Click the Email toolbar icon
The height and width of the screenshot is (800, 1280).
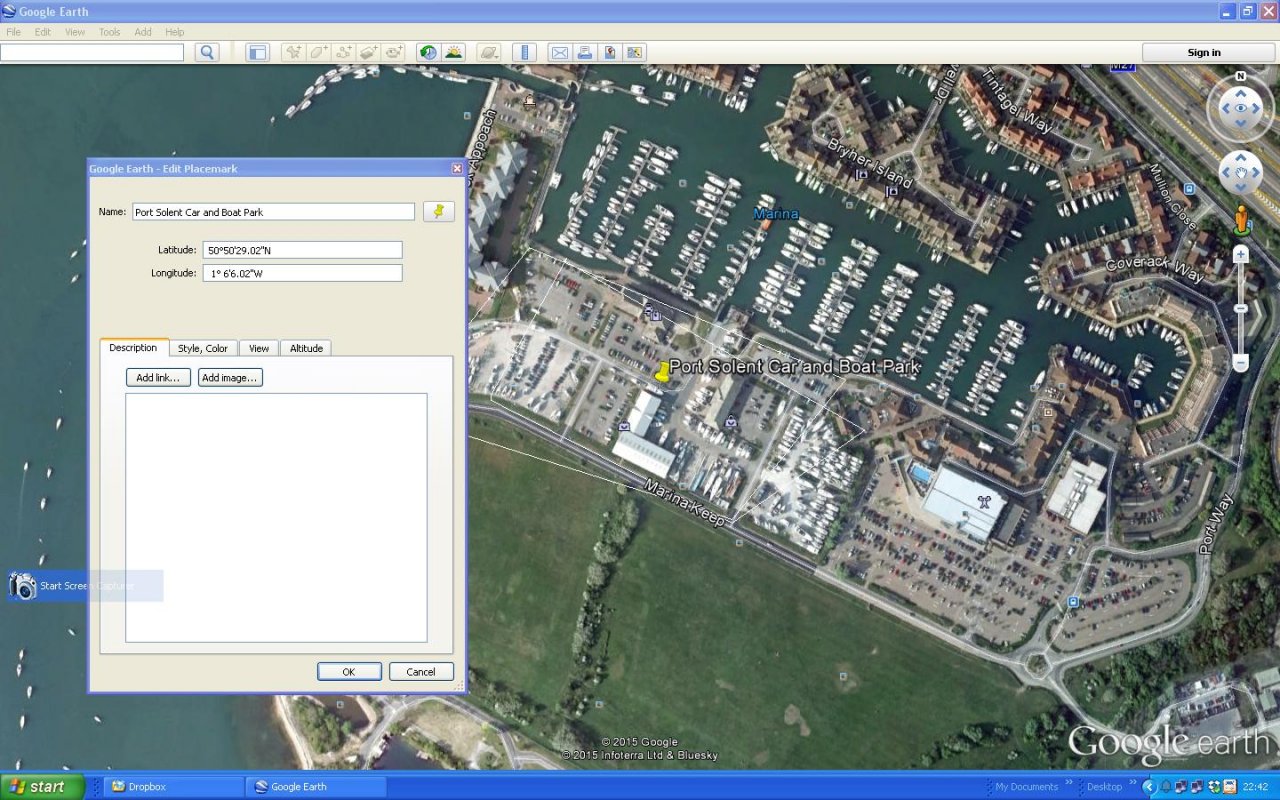click(x=559, y=53)
